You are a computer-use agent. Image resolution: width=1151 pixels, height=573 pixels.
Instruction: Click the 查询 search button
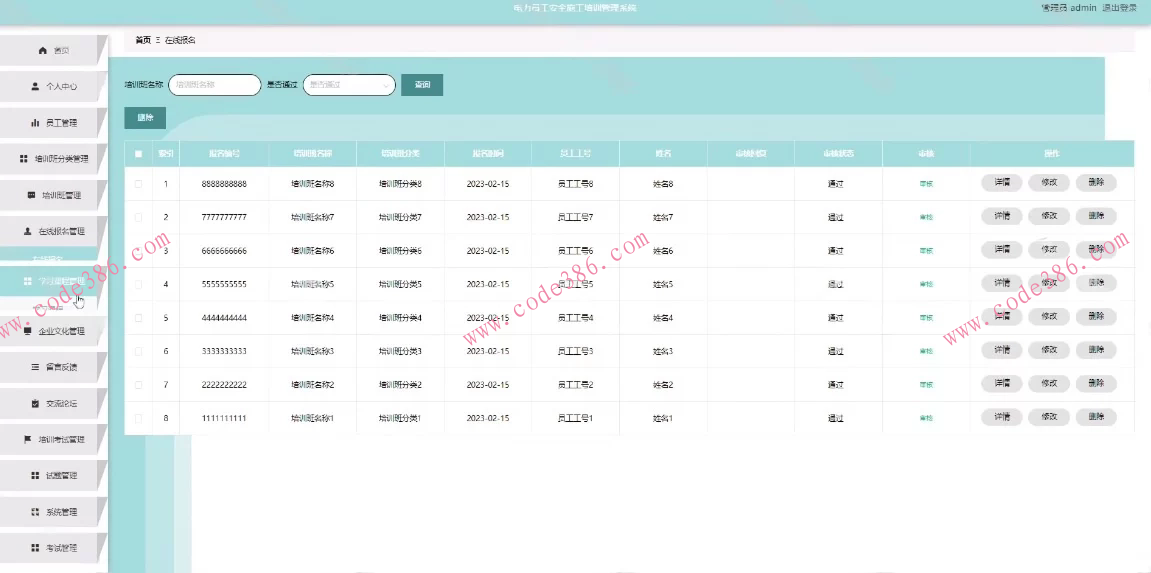click(x=422, y=85)
